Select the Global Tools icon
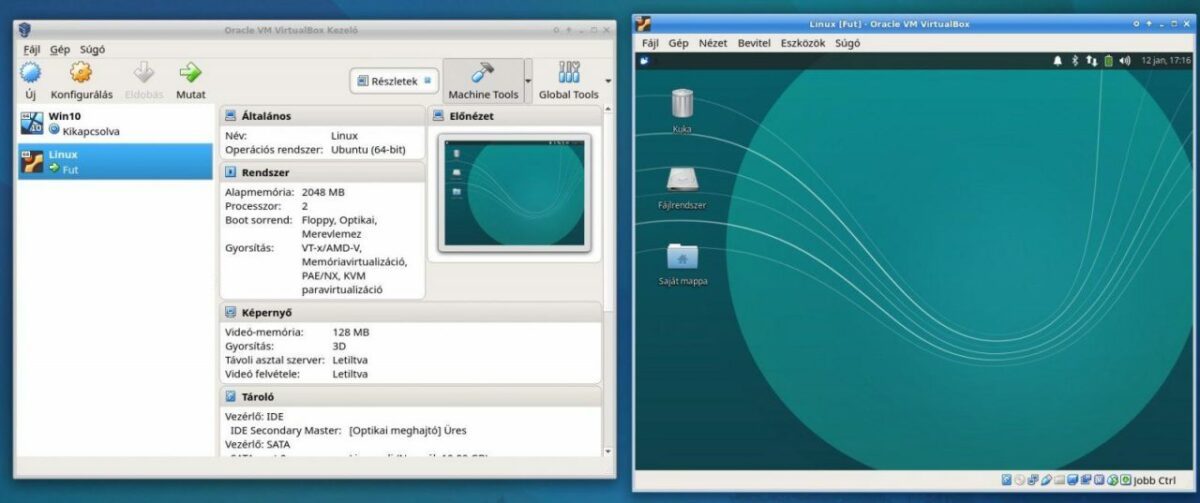The height and width of the screenshot is (503, 1200). tap(569, 73)
